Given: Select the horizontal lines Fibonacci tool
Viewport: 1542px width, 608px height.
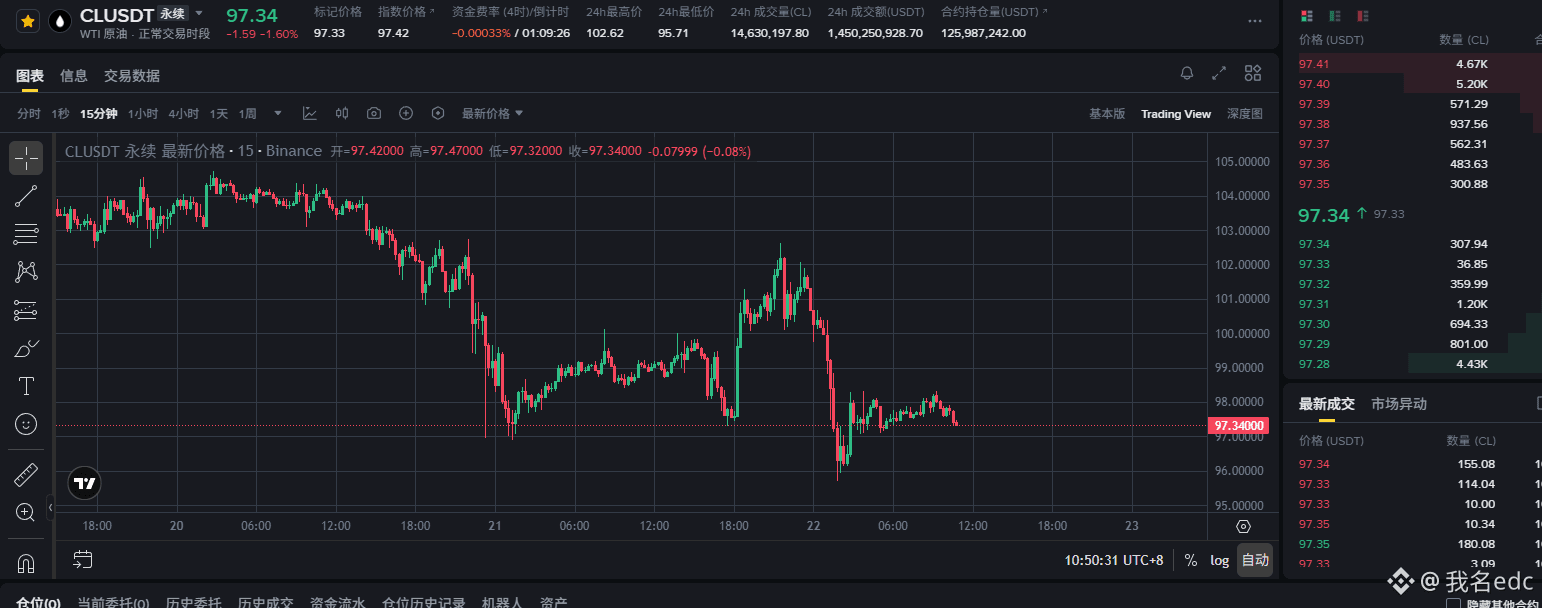Looking at the screenshot, I should tap(27, 234).
